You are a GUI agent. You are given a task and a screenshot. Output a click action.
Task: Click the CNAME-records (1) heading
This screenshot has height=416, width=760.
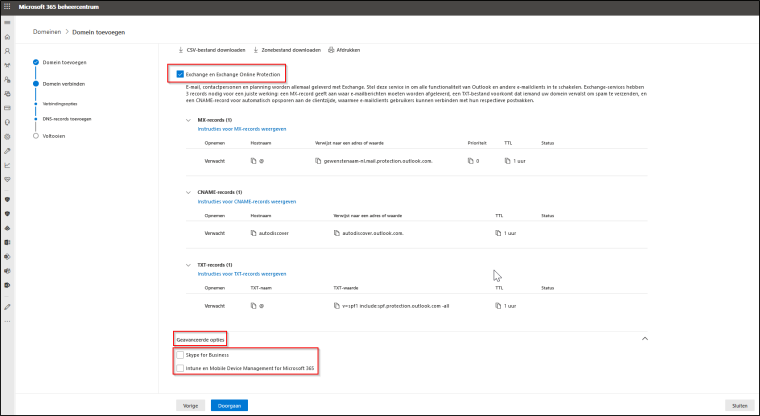(x=220, y=192)
